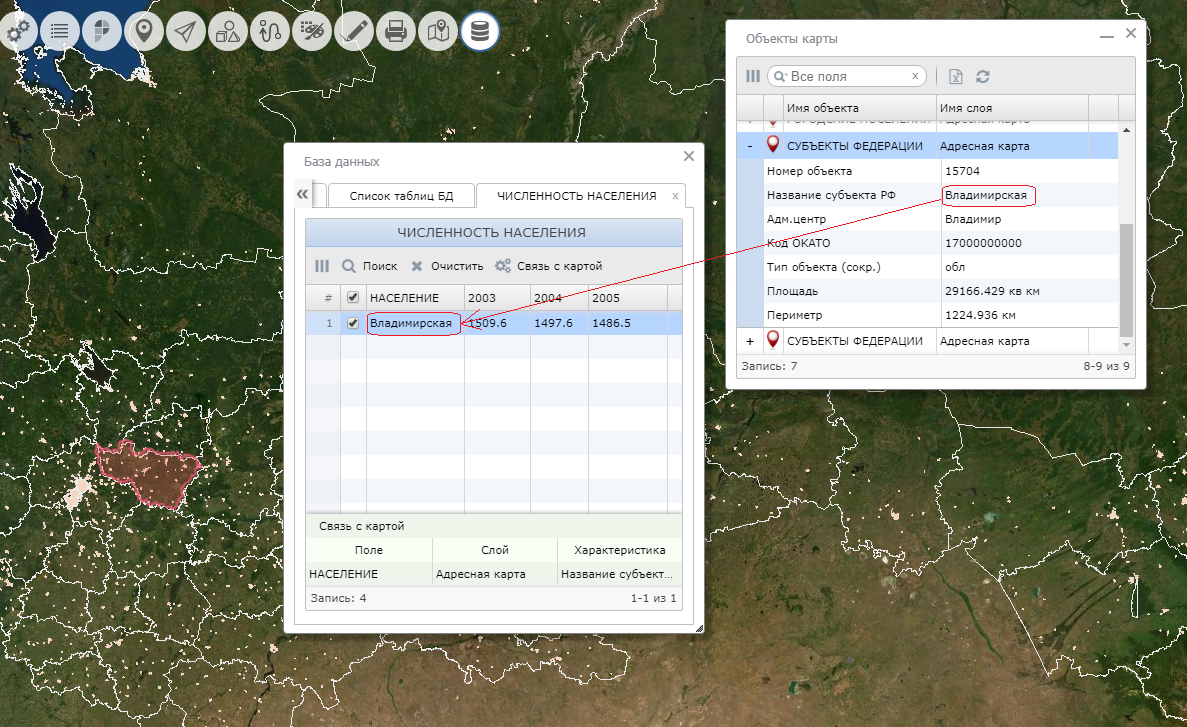Click the Связь с картой button
Viewport: 1187px width, 727px height.
click(x=549, y=266)
